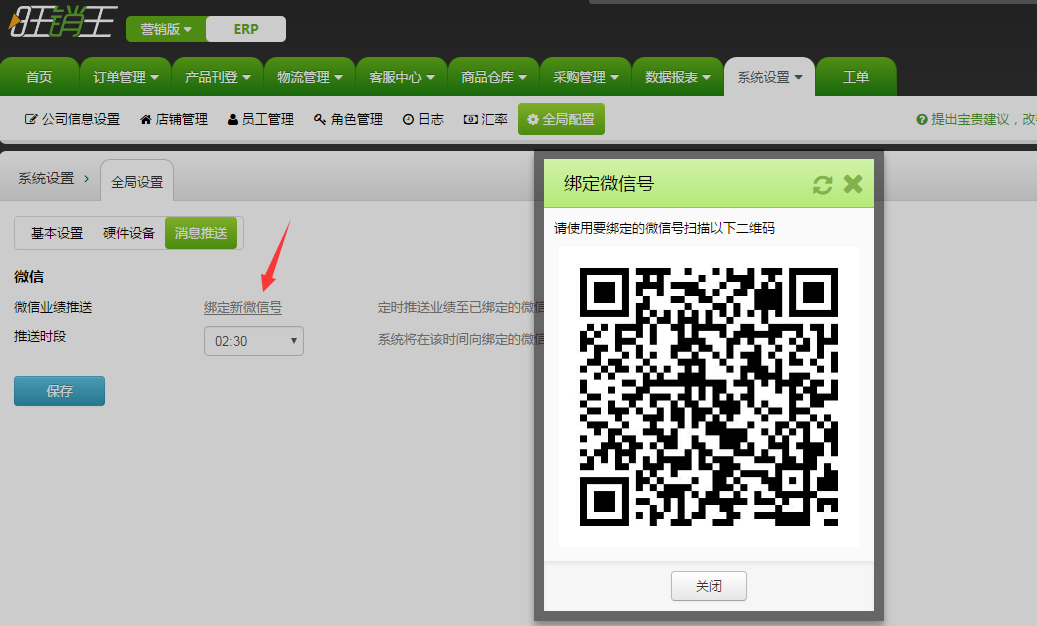Select the 全局设置 page tab
The image size is (1037, 626).
point(137,181)
